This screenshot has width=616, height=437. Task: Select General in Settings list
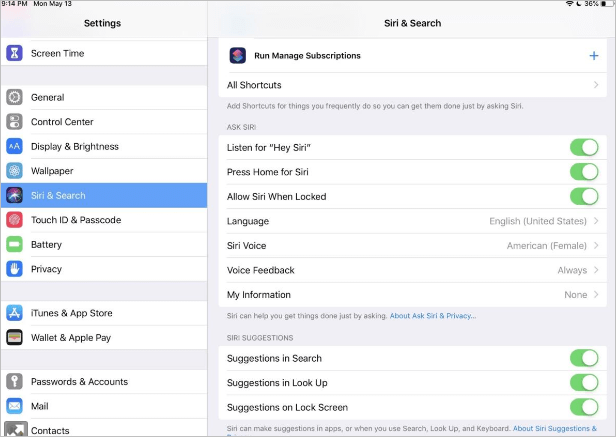104,97
